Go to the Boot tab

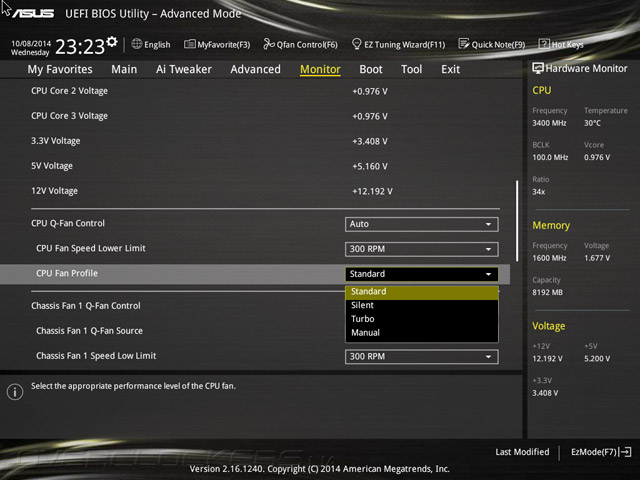(x=371, y=69)
